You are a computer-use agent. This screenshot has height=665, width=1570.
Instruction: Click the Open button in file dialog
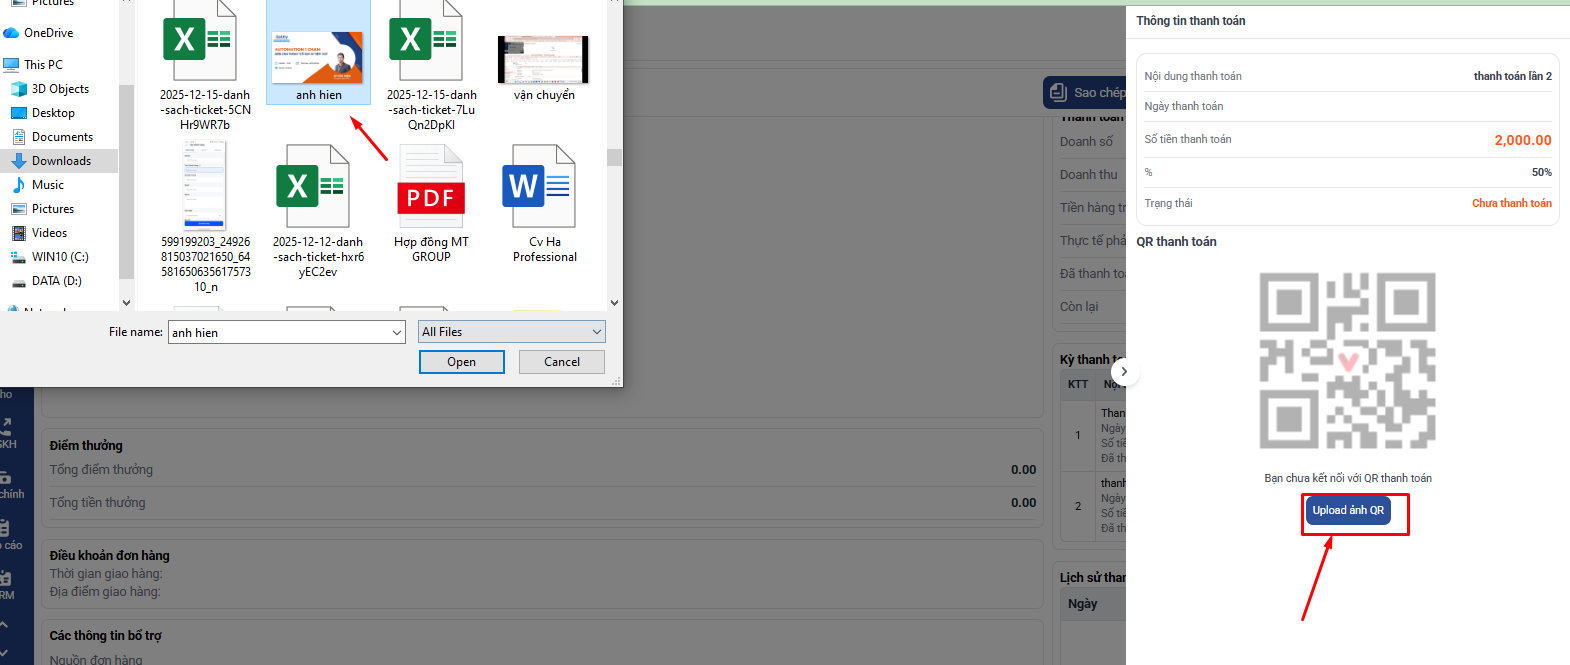click(x=461, y=362)
